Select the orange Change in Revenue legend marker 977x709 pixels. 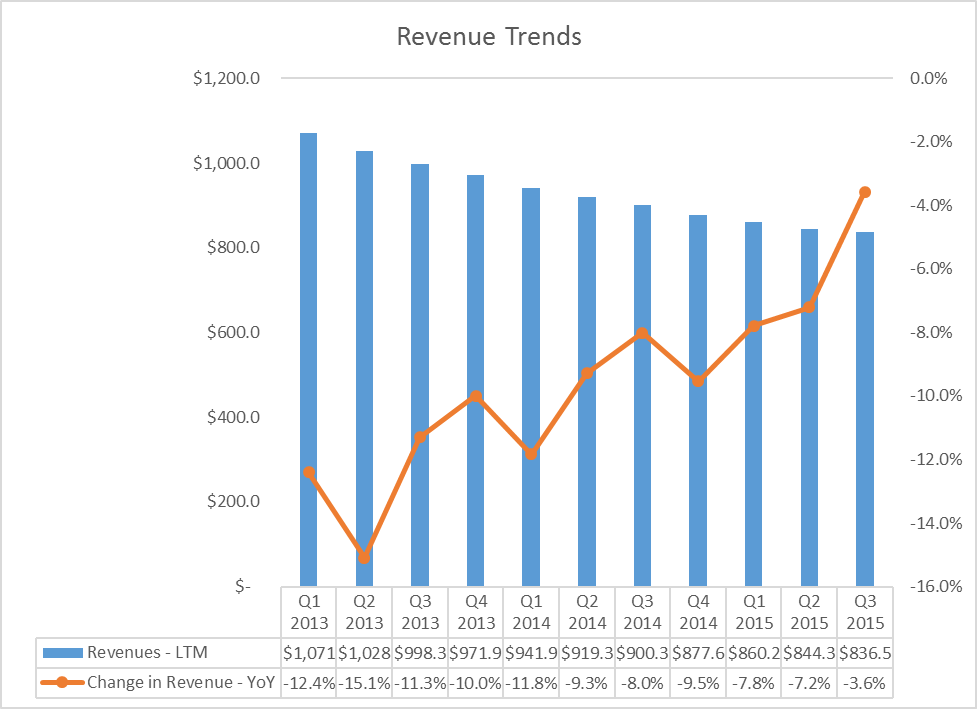point(62,682)
